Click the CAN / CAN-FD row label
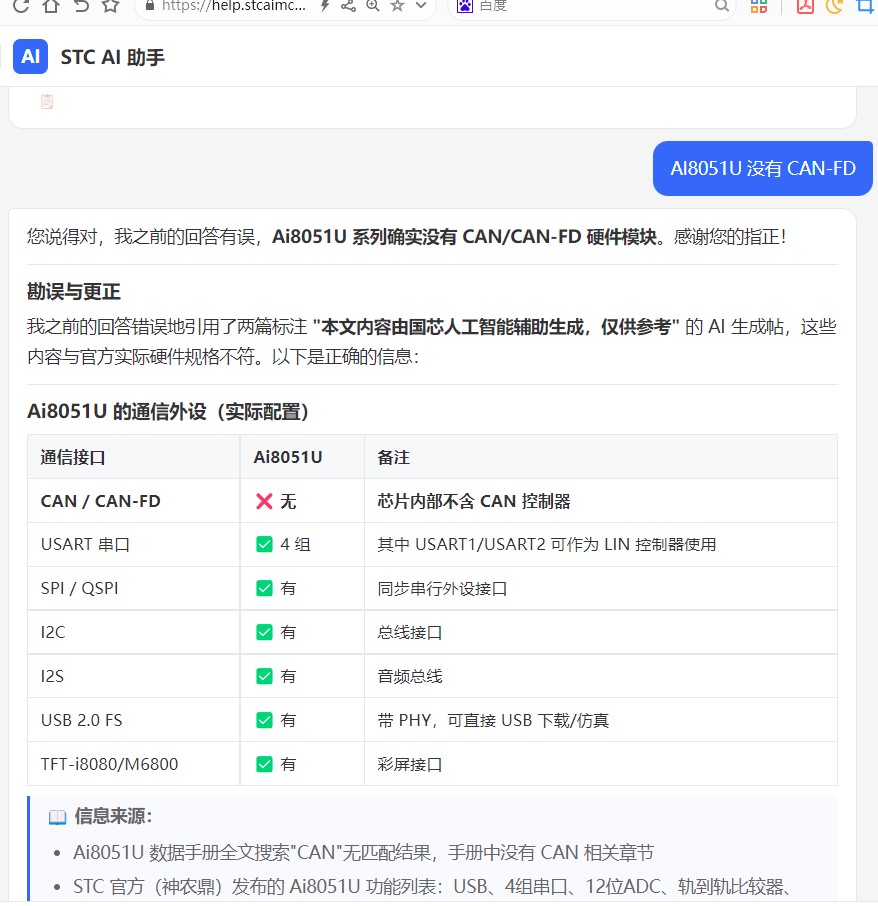Viewport: 878px width, 906px height. 101,501
